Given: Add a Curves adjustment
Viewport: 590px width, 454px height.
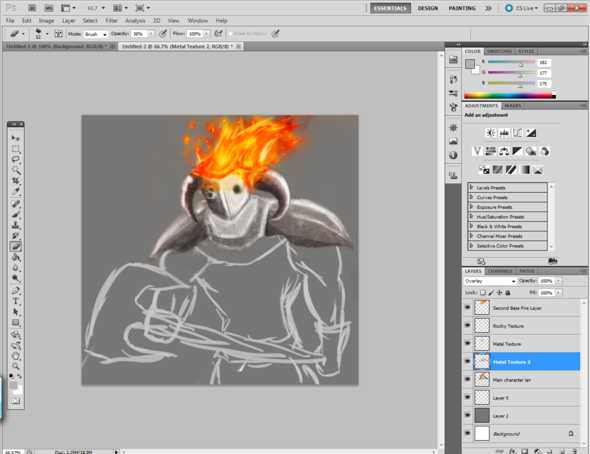Looking at the screenshot, I should (517, 132).
